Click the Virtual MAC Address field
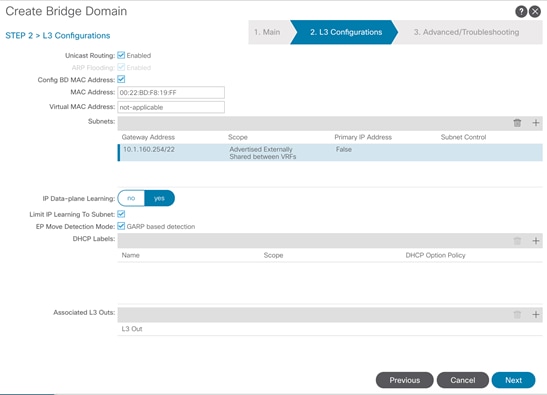The width and height of the screenshot is (547, 395). click(171, 107)
